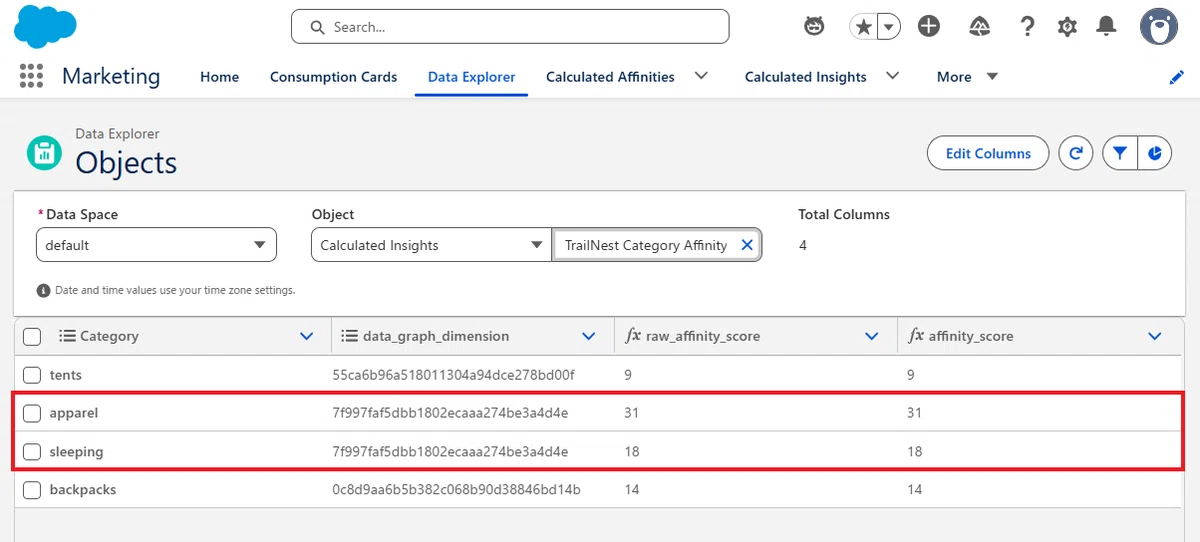
Task: Click the Marketing app name
Action: point(111,76)
